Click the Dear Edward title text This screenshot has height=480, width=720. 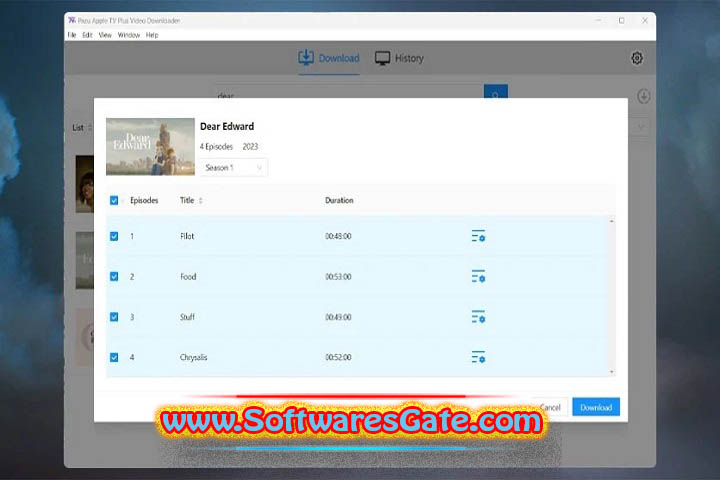click(227, 126)
